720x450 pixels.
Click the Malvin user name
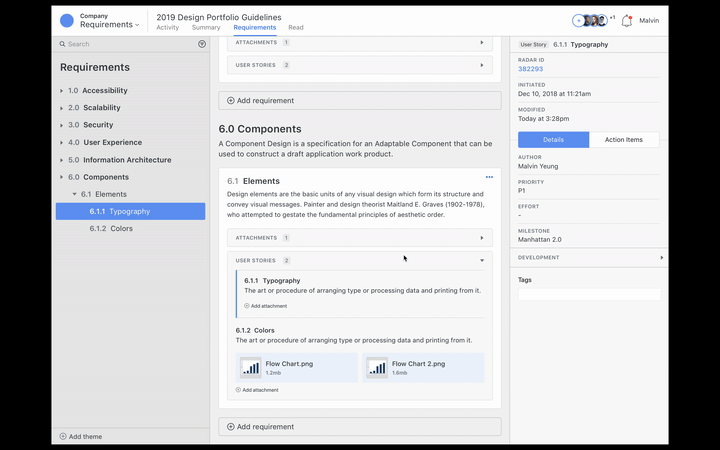click(x=649, y=21)
